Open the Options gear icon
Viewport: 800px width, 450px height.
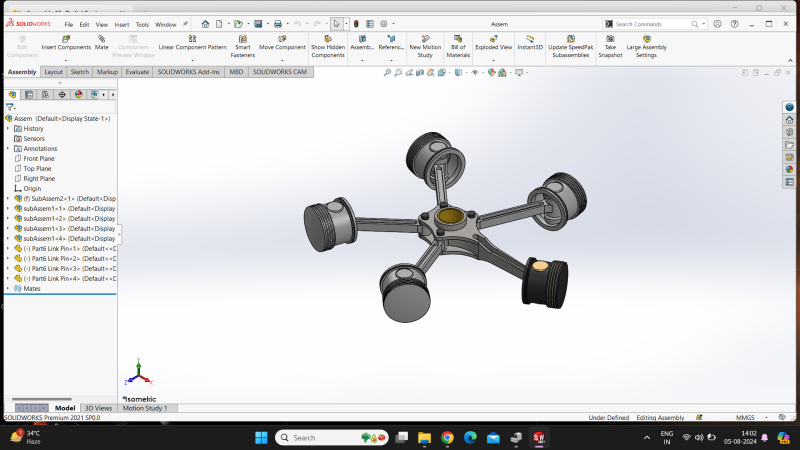[x=384, y=24]
